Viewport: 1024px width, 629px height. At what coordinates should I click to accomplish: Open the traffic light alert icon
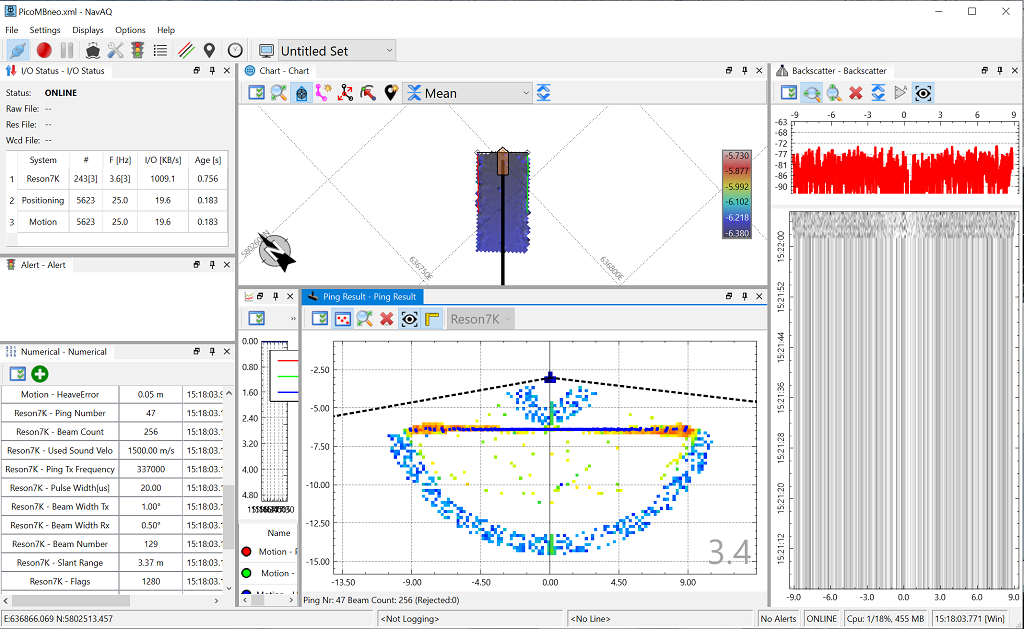coord(138,50)
